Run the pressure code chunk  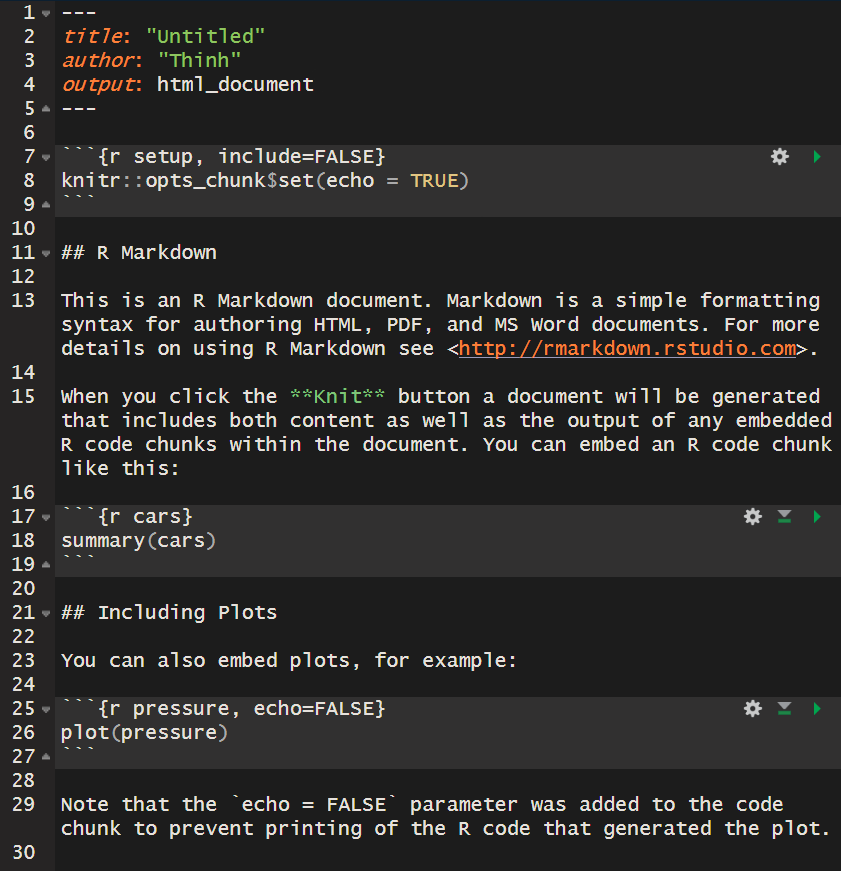tap(817, 708)
